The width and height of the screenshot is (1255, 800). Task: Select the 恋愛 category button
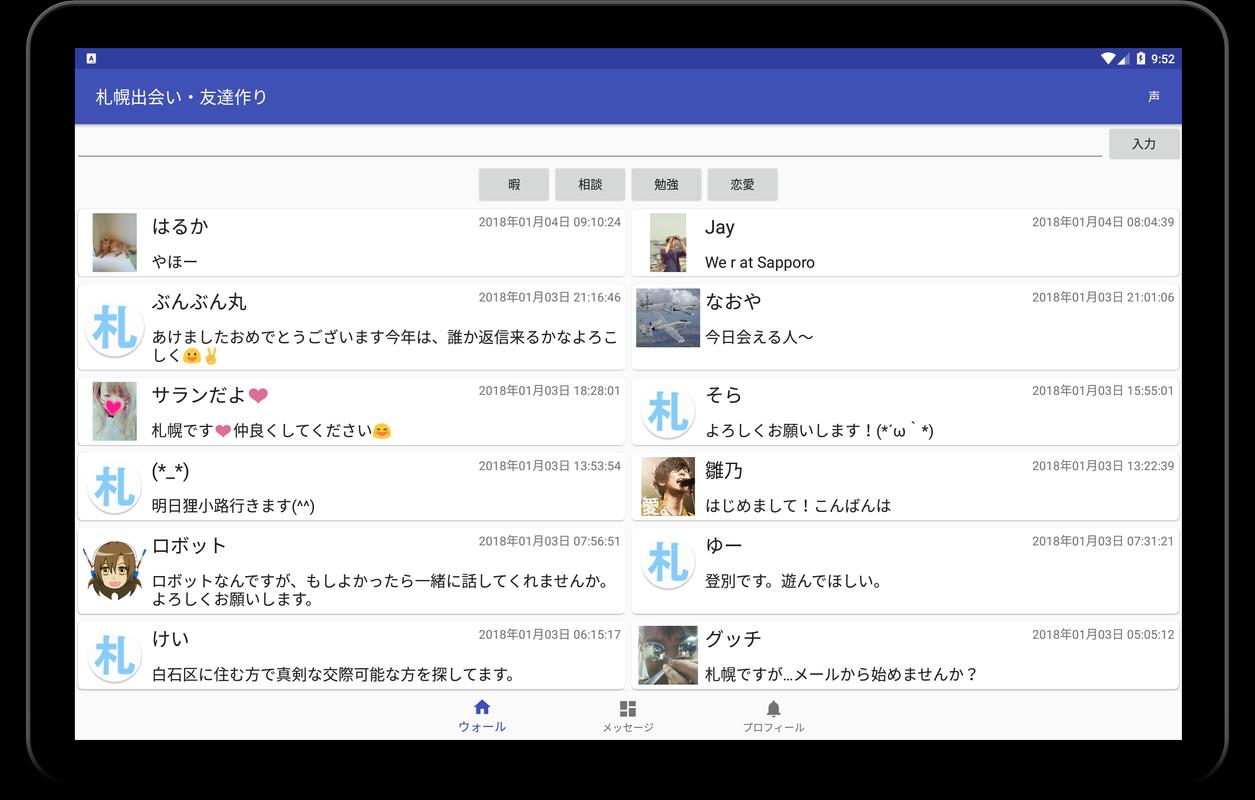click(742, 185)
